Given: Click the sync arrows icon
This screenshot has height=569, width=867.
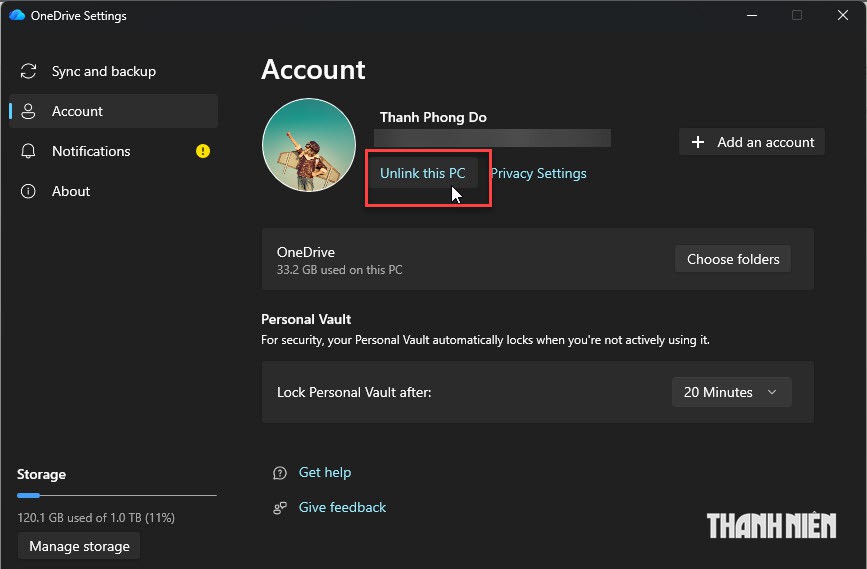Looking at the screenshot, I should pyautogui.click(x=28, y=71).
